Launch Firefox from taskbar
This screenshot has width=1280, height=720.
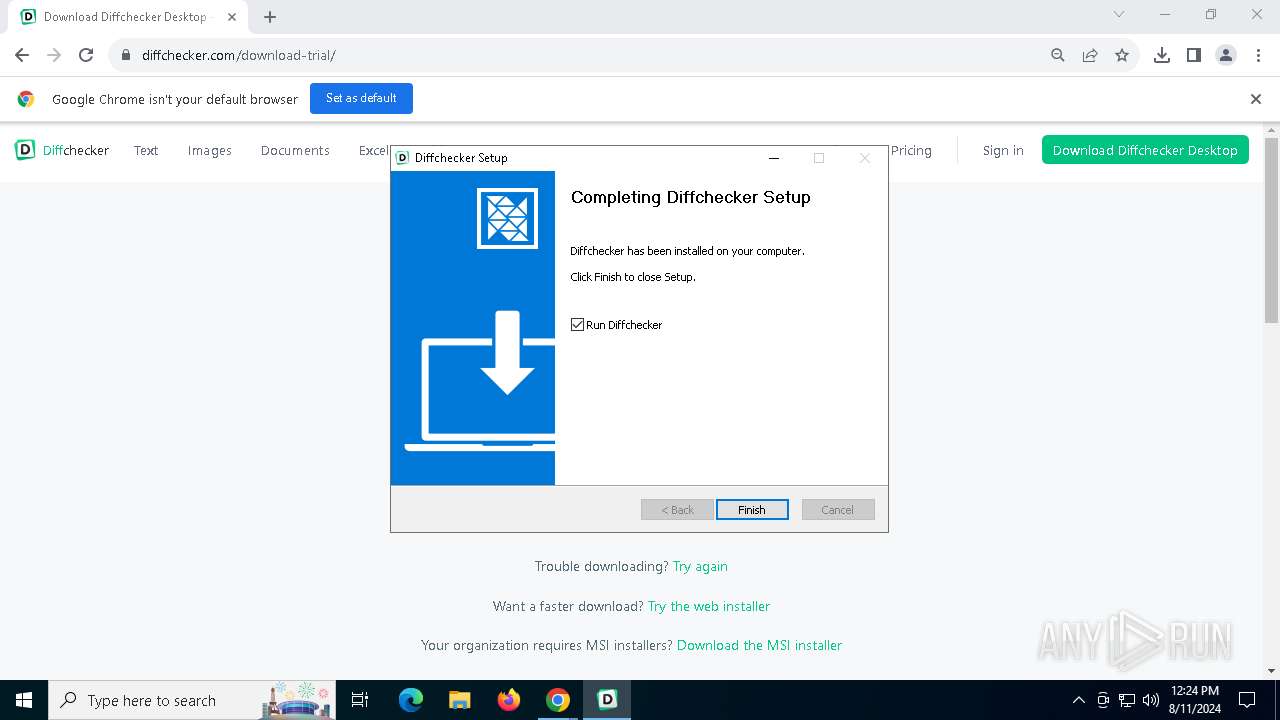509,700
